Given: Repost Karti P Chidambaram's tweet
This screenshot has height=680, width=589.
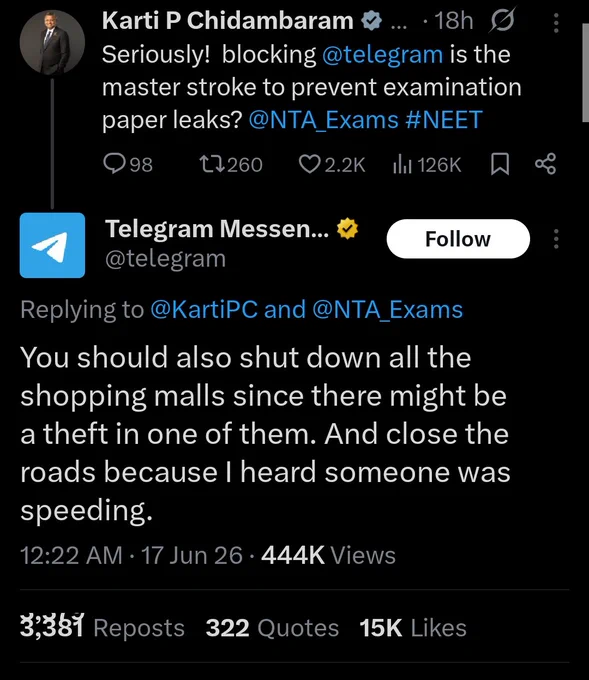Looking at the screenshot, I should click(231, 165).
